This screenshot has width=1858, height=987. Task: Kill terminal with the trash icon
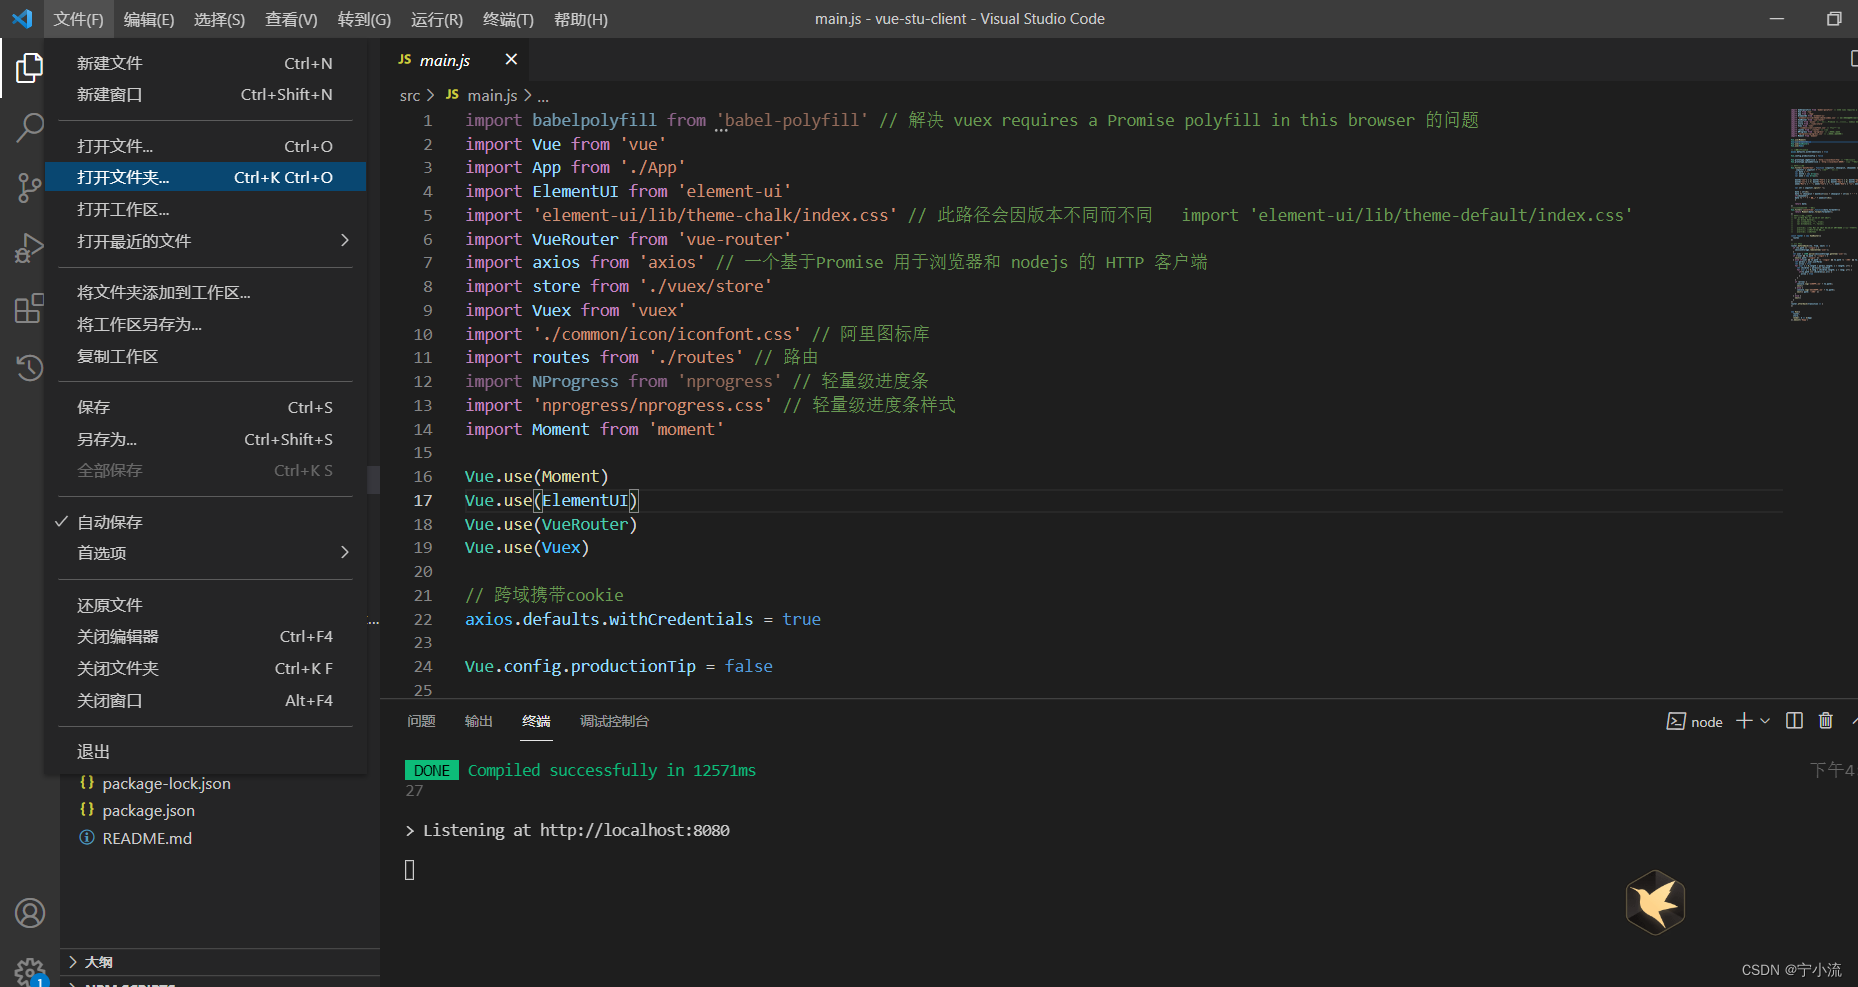[x=1825, y=721]
